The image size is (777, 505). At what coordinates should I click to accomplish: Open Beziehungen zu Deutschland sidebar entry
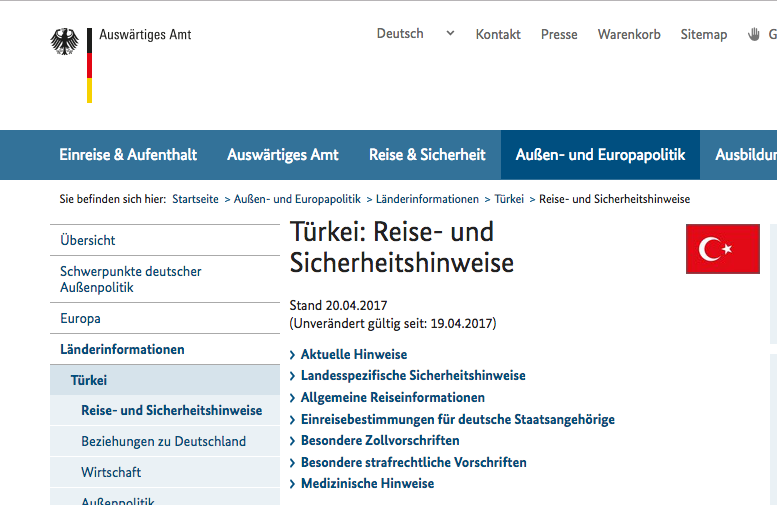tap(165, 441)
